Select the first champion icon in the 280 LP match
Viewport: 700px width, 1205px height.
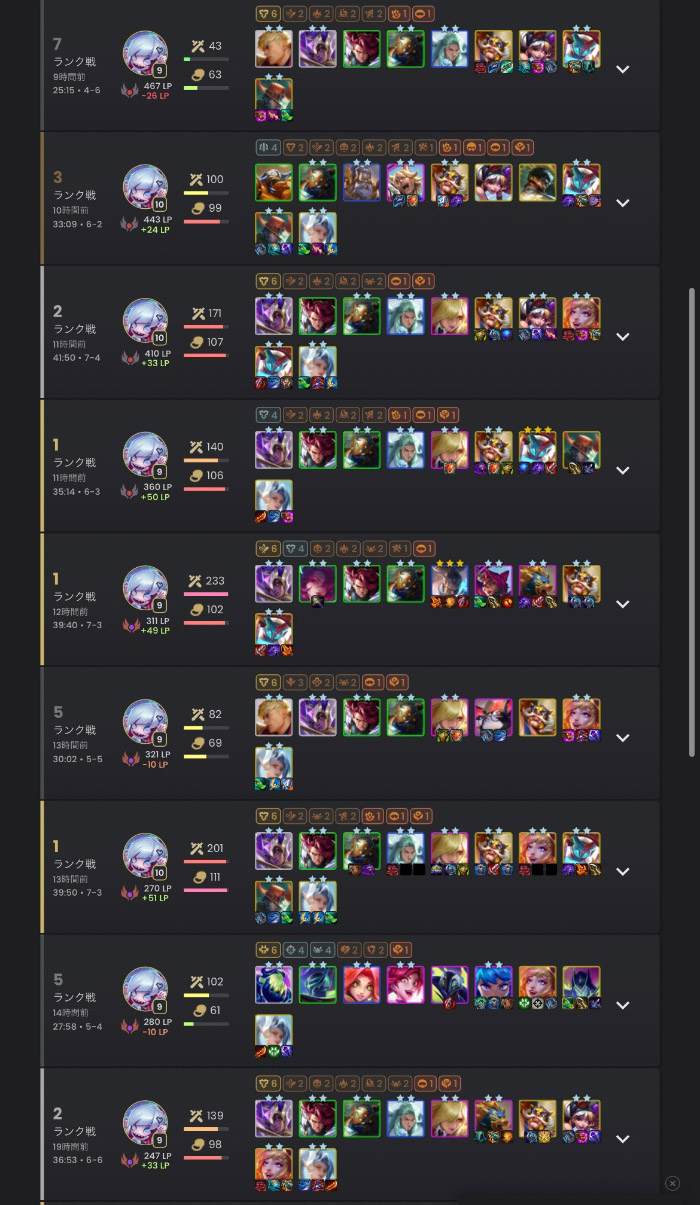click(274, 985)
